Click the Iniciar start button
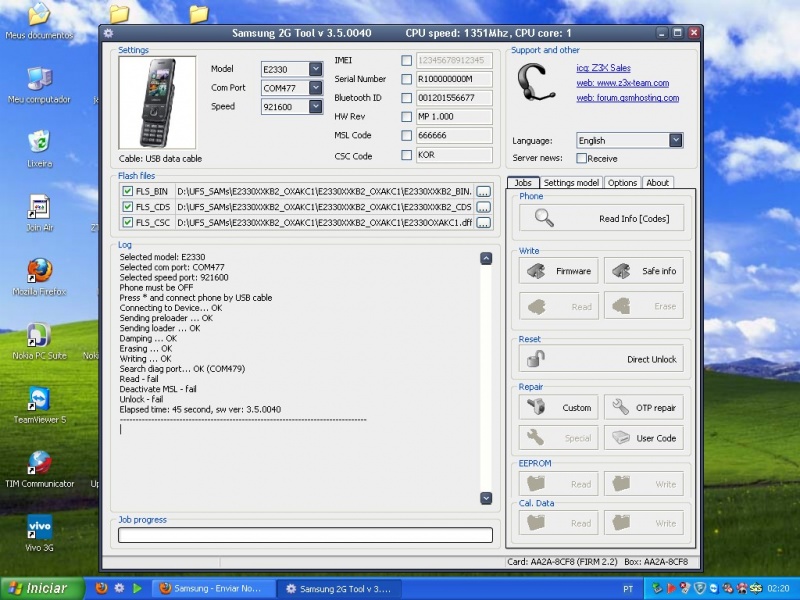The width and height of the screenshot is (800, 600). click(42, 588)
